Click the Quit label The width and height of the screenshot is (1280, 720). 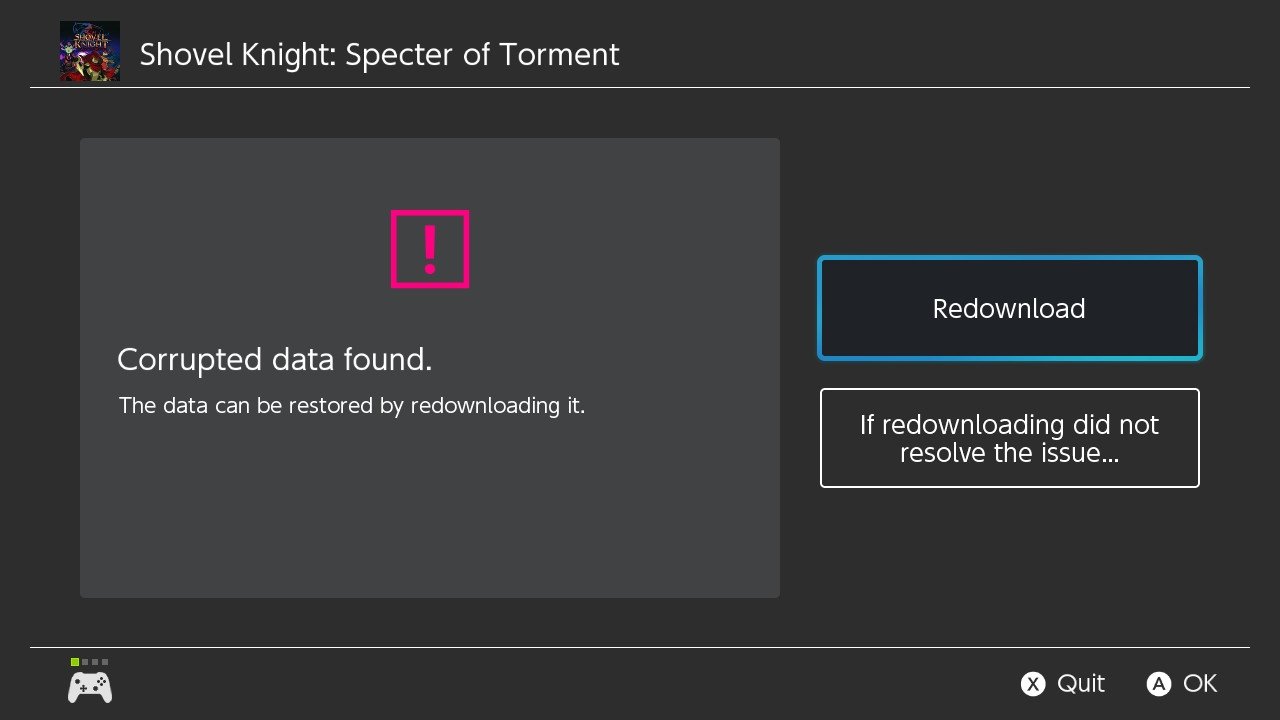point(1081,684)
